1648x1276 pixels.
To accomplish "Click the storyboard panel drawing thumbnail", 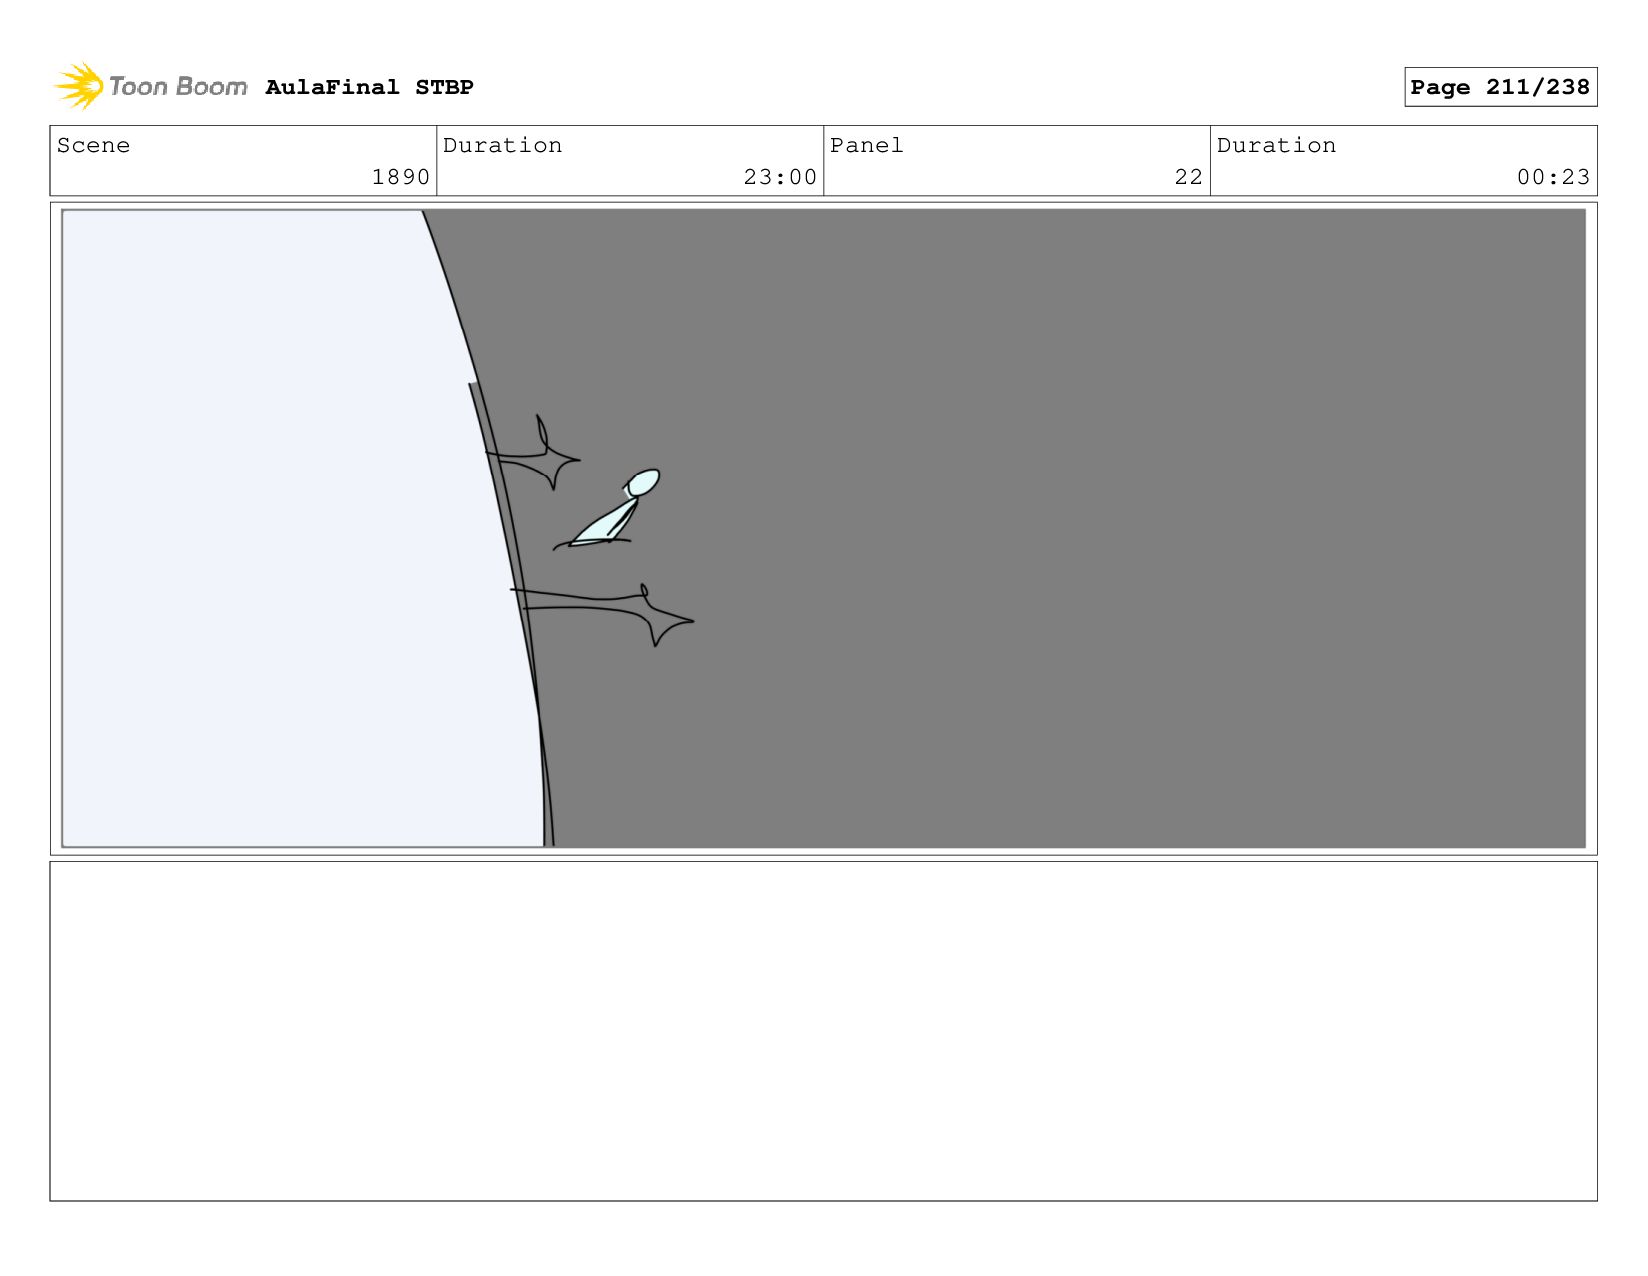I will (823, 528).
